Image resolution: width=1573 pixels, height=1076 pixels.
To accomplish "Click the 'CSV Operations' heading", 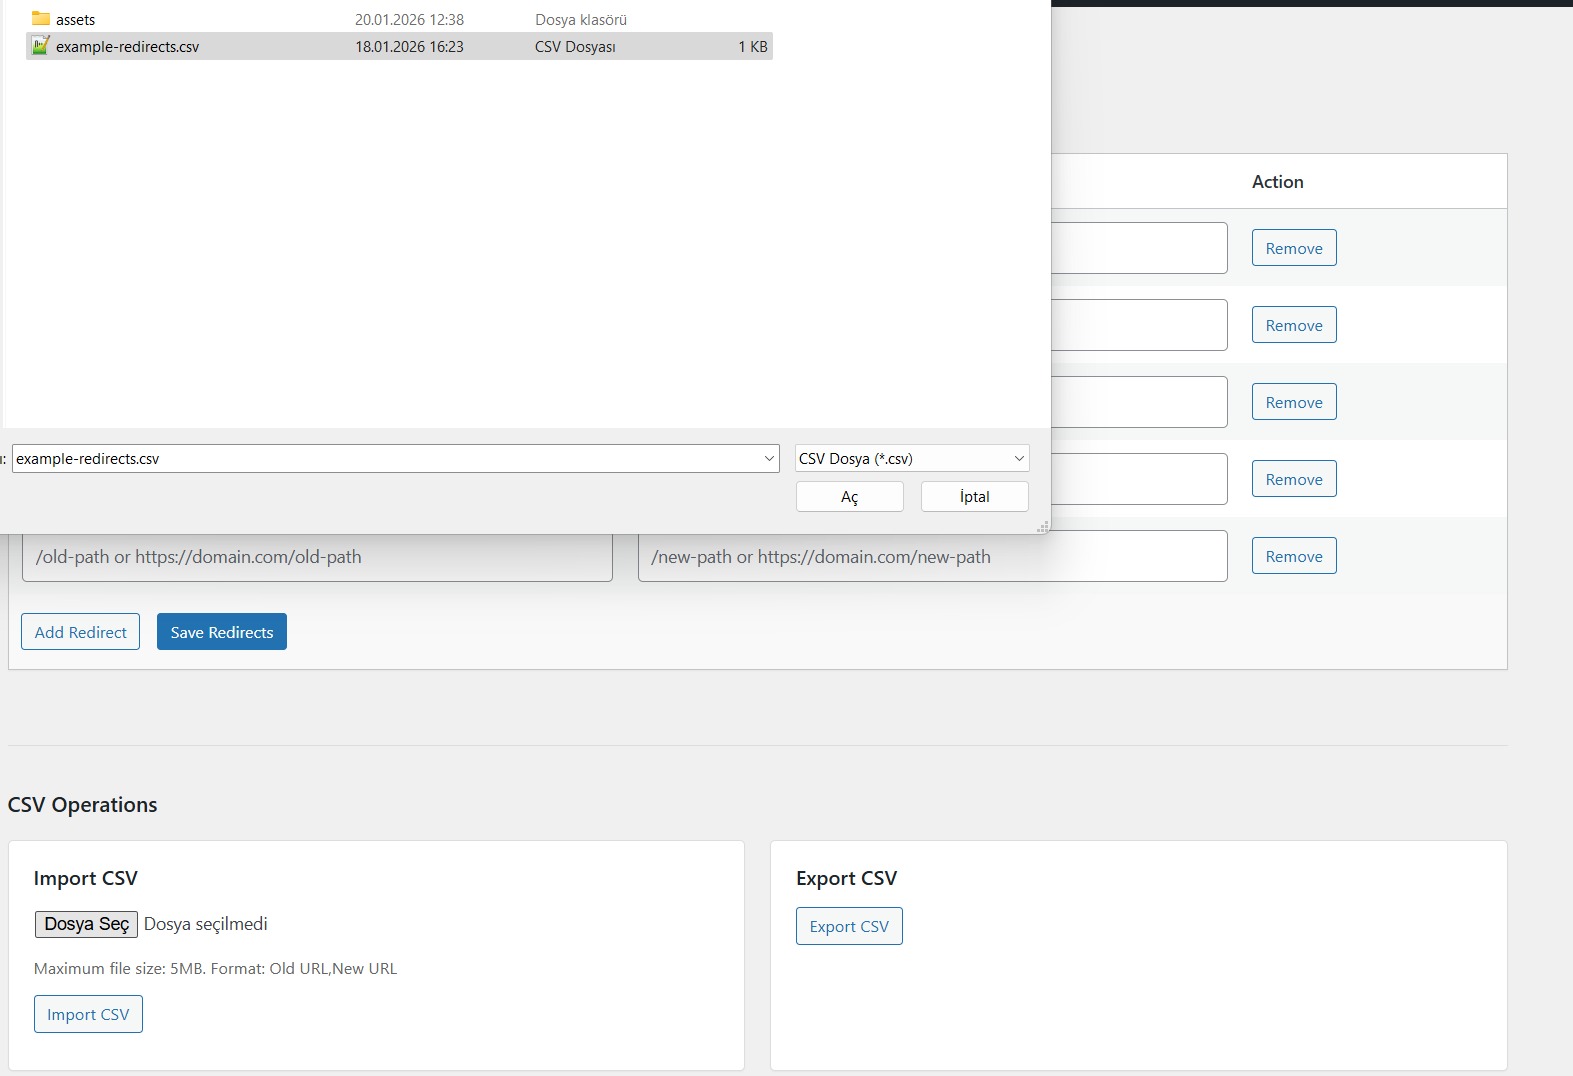I will (83, 805).
